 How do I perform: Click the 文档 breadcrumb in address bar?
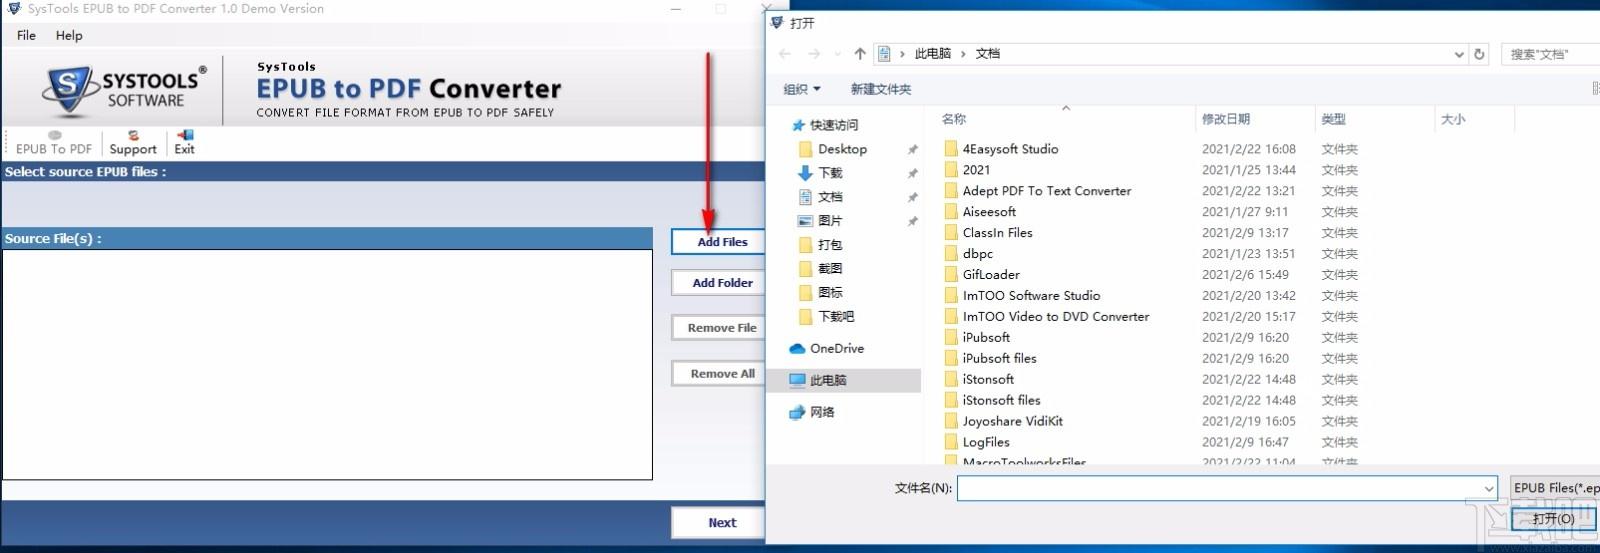pos(988,54)
